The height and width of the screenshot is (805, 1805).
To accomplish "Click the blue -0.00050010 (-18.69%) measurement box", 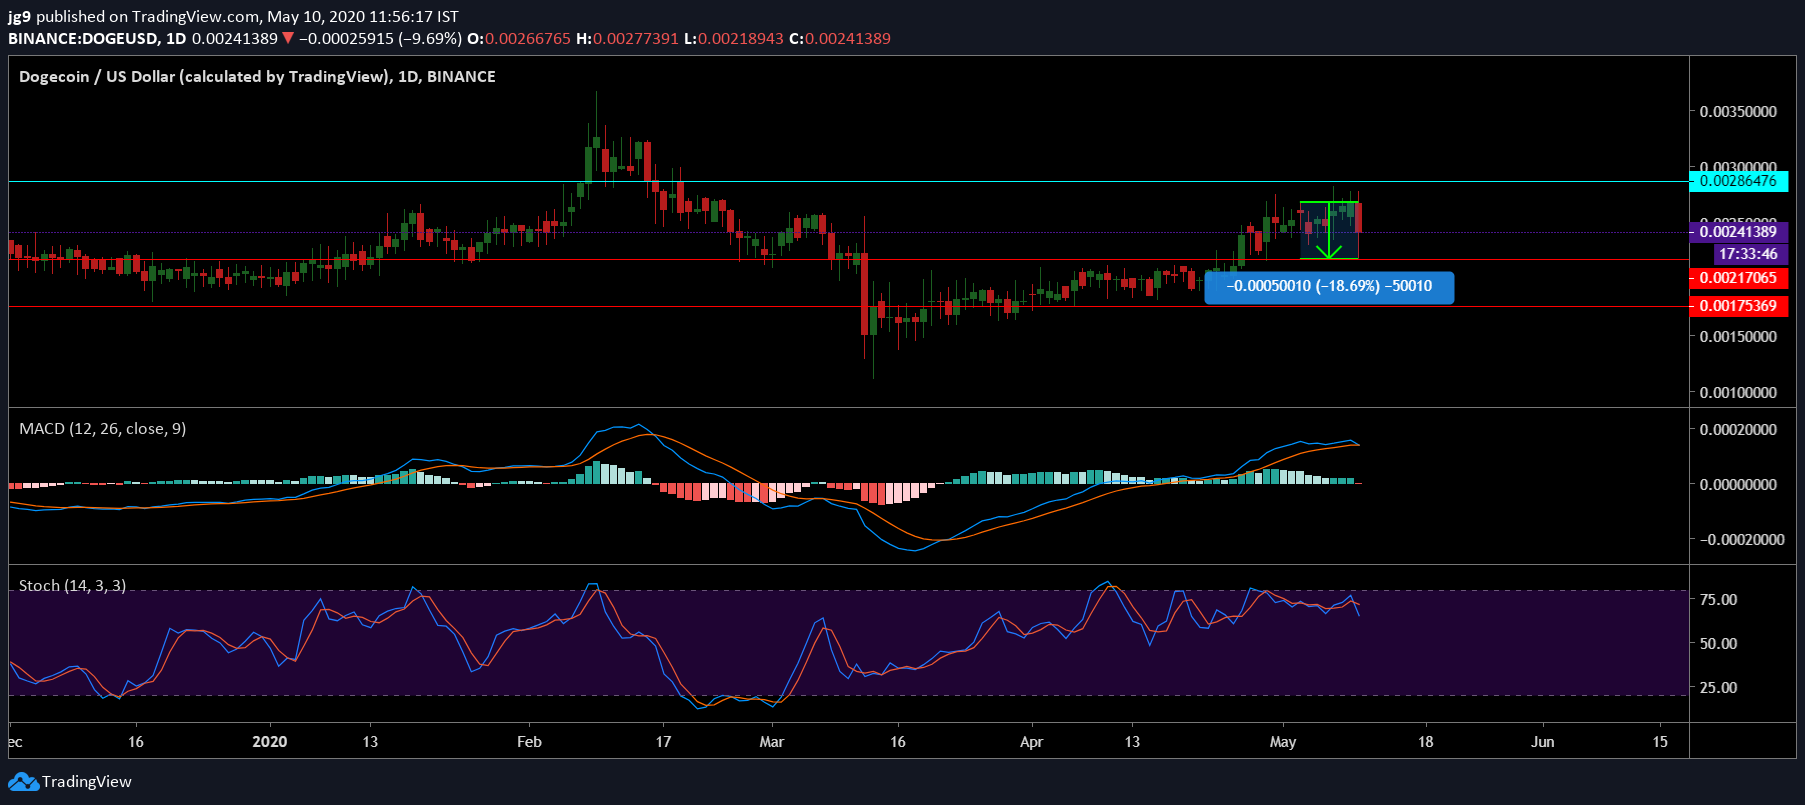I will click(1329, 287).
